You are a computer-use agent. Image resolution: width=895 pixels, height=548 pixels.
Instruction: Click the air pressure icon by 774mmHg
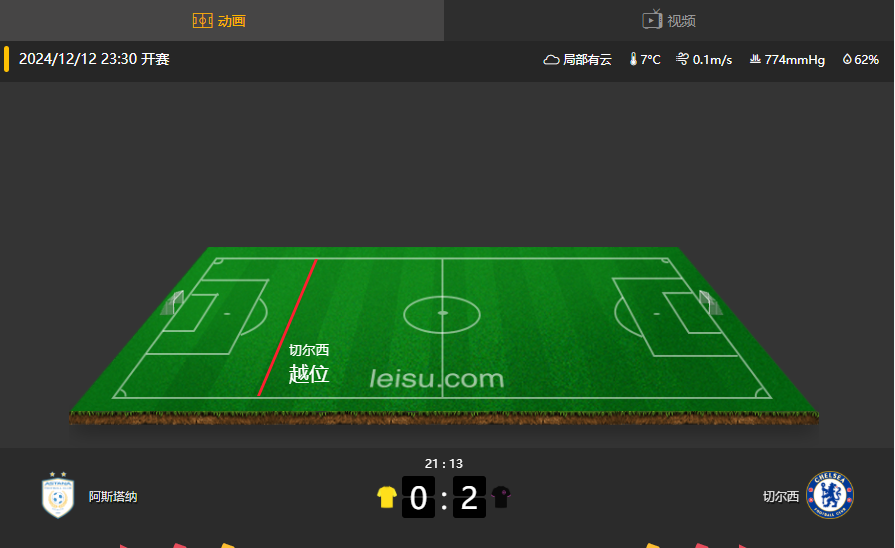tap(755, 59)
